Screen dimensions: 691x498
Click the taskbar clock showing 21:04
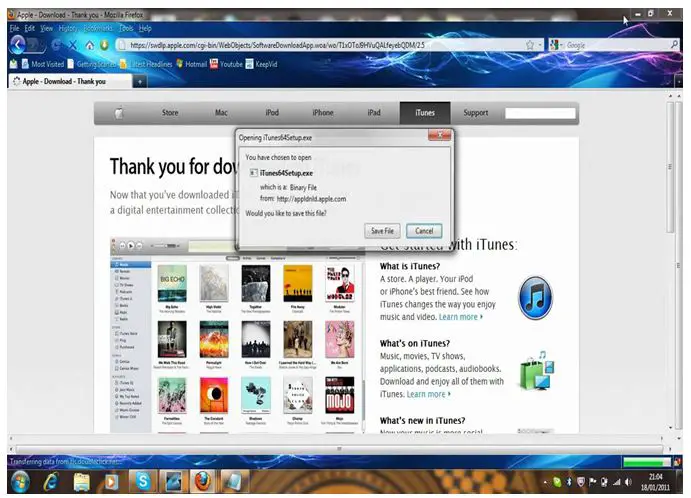(x=656, y=482)
